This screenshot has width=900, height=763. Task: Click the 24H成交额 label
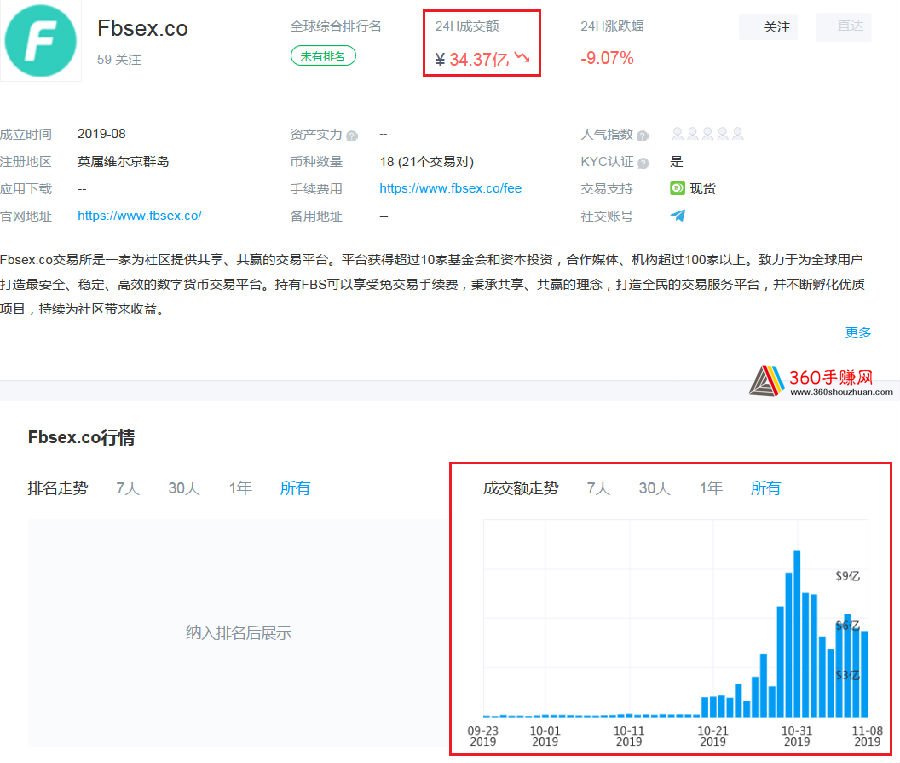coord(467,26)
